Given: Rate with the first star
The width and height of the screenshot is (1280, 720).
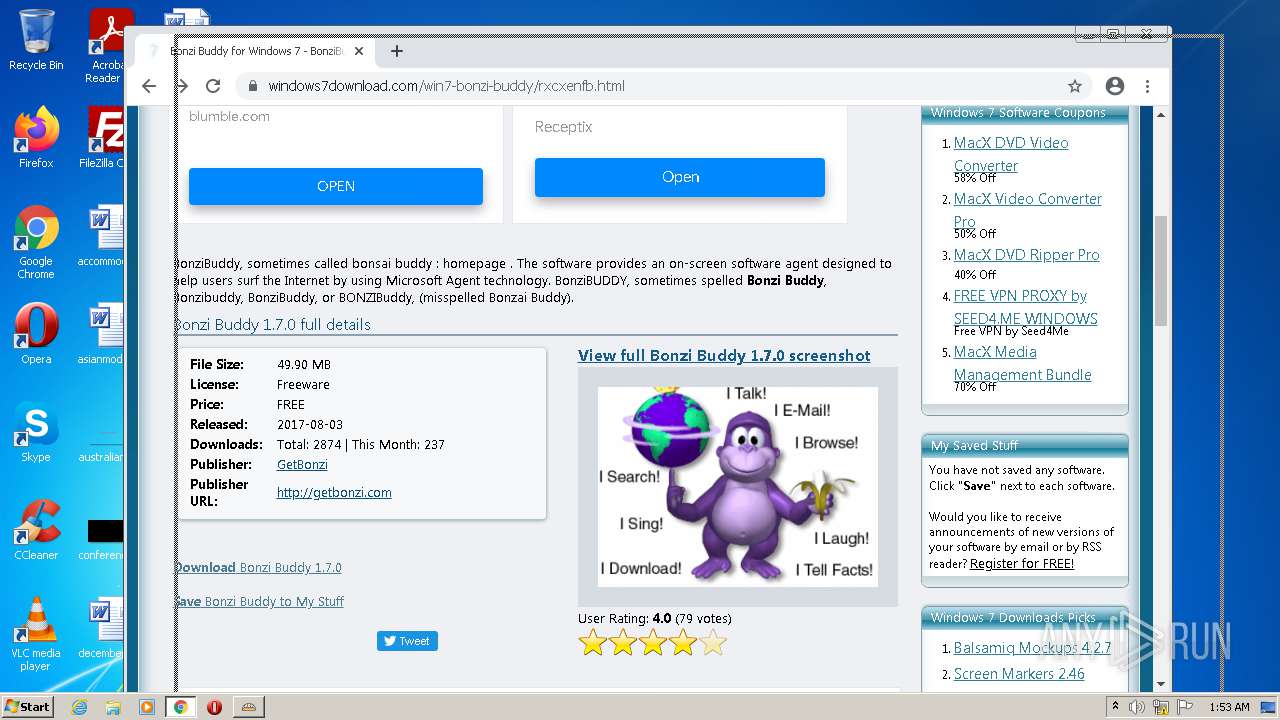Looking at the screenshot, I should (x=593, y=643).
